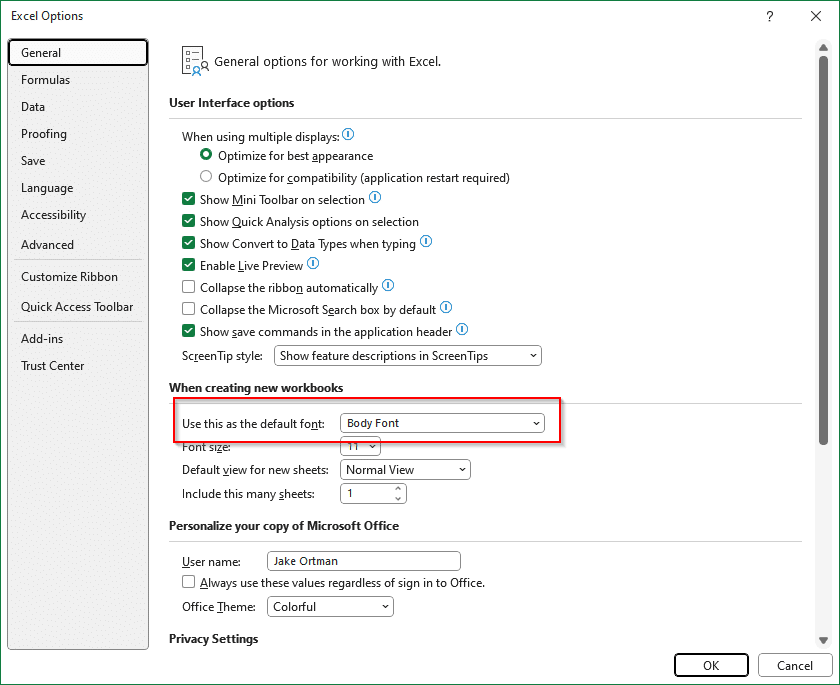Decrease the number of sheets with down arrow

pyautogui.click(x=398, y=499)
